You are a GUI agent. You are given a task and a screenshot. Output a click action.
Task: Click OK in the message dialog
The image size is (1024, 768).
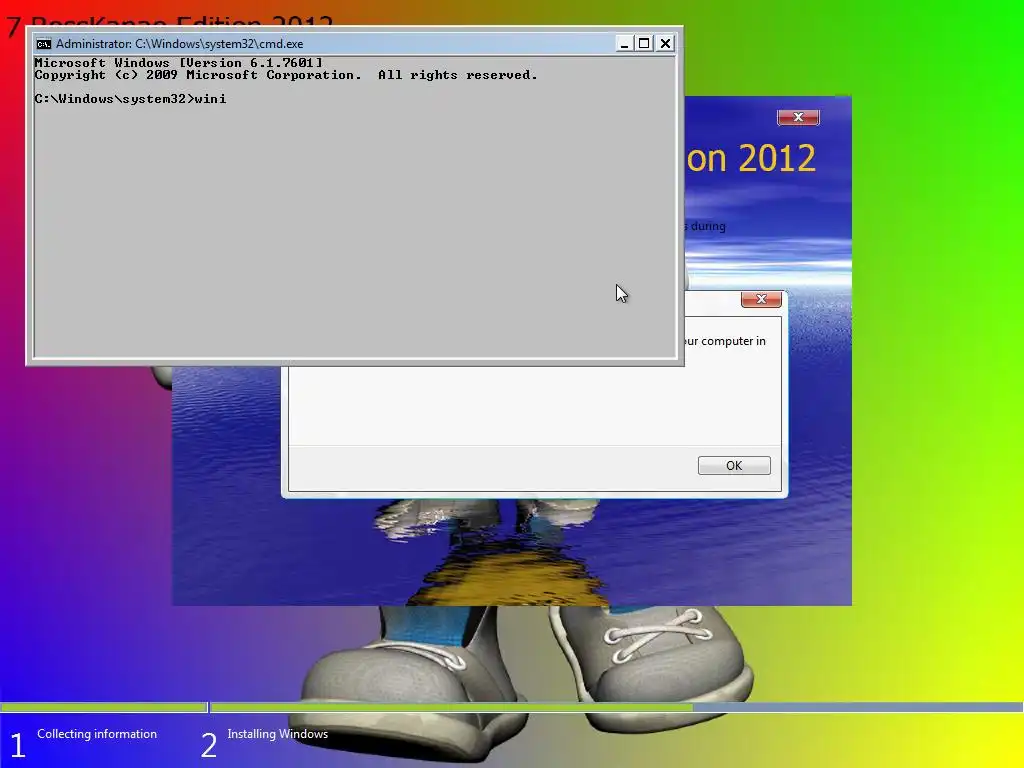tap(734, 466)
